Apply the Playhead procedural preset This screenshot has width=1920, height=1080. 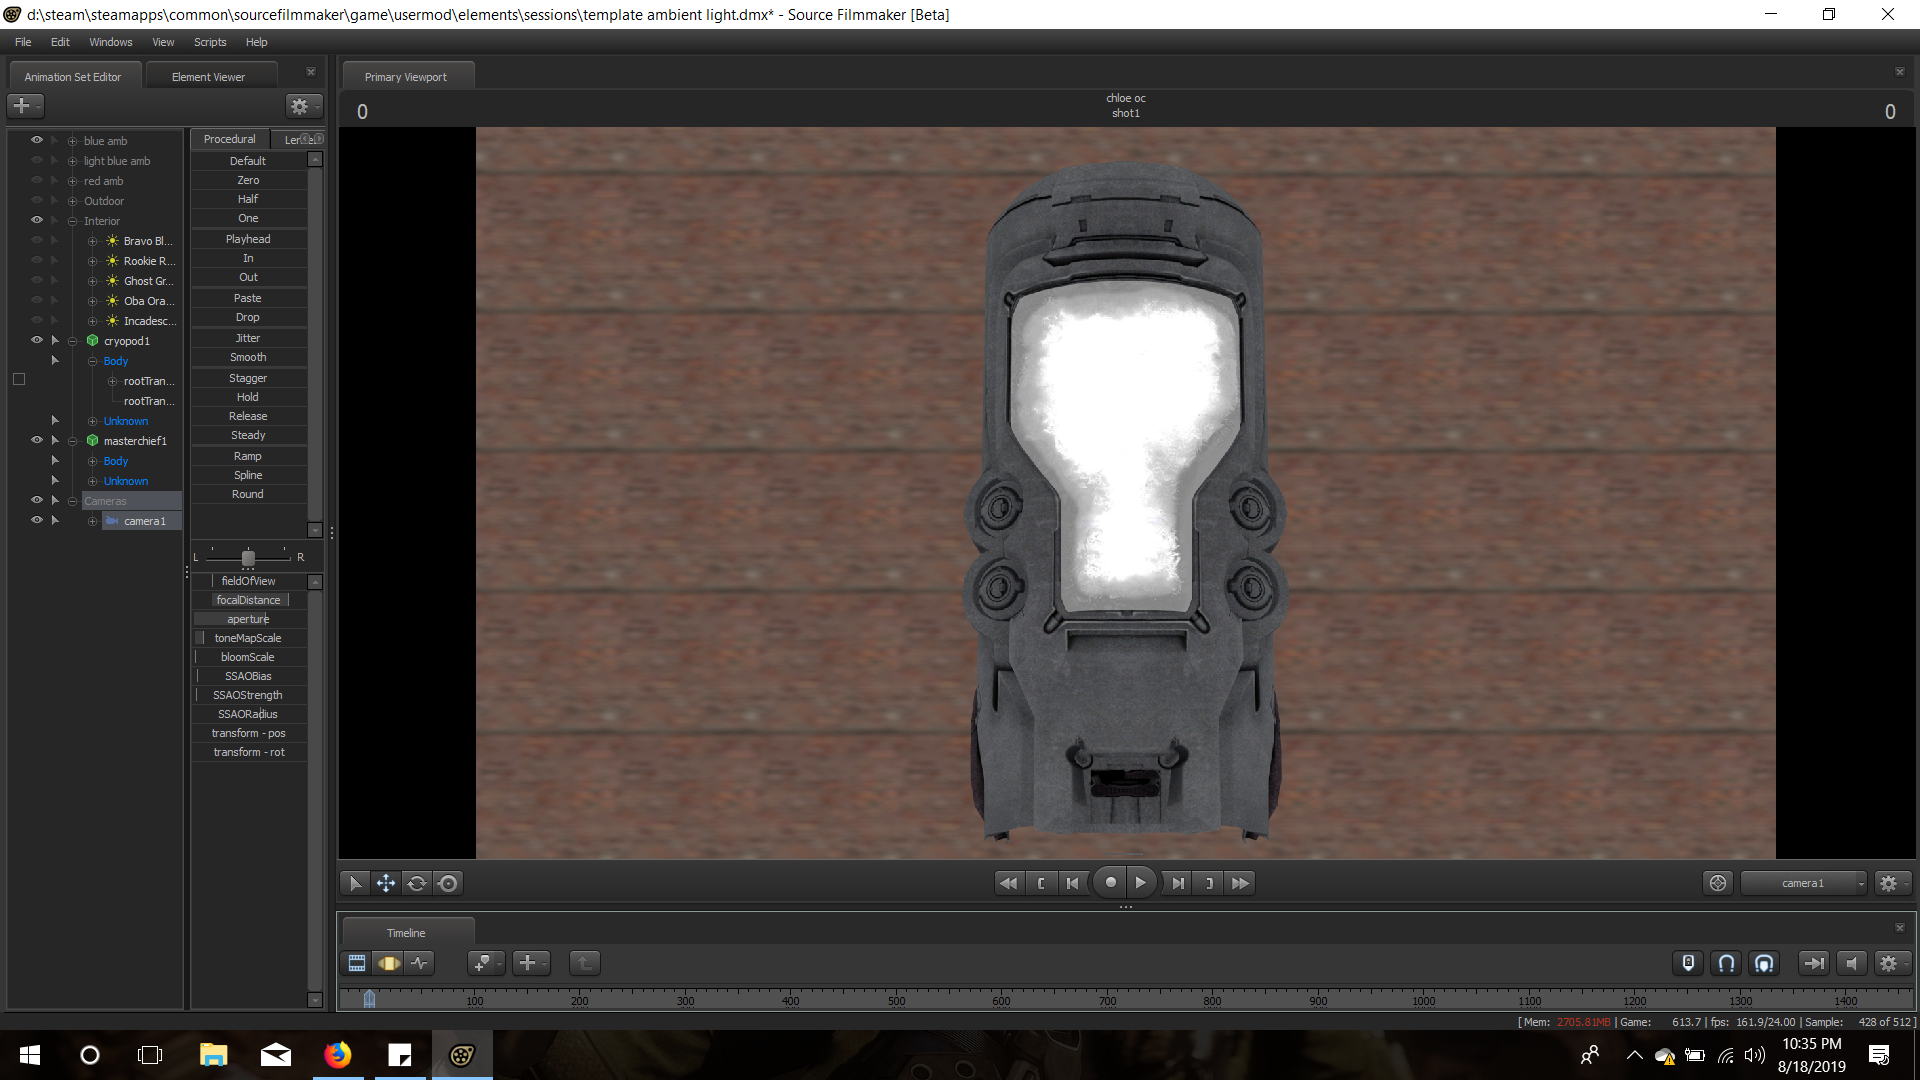coord(248,239)
